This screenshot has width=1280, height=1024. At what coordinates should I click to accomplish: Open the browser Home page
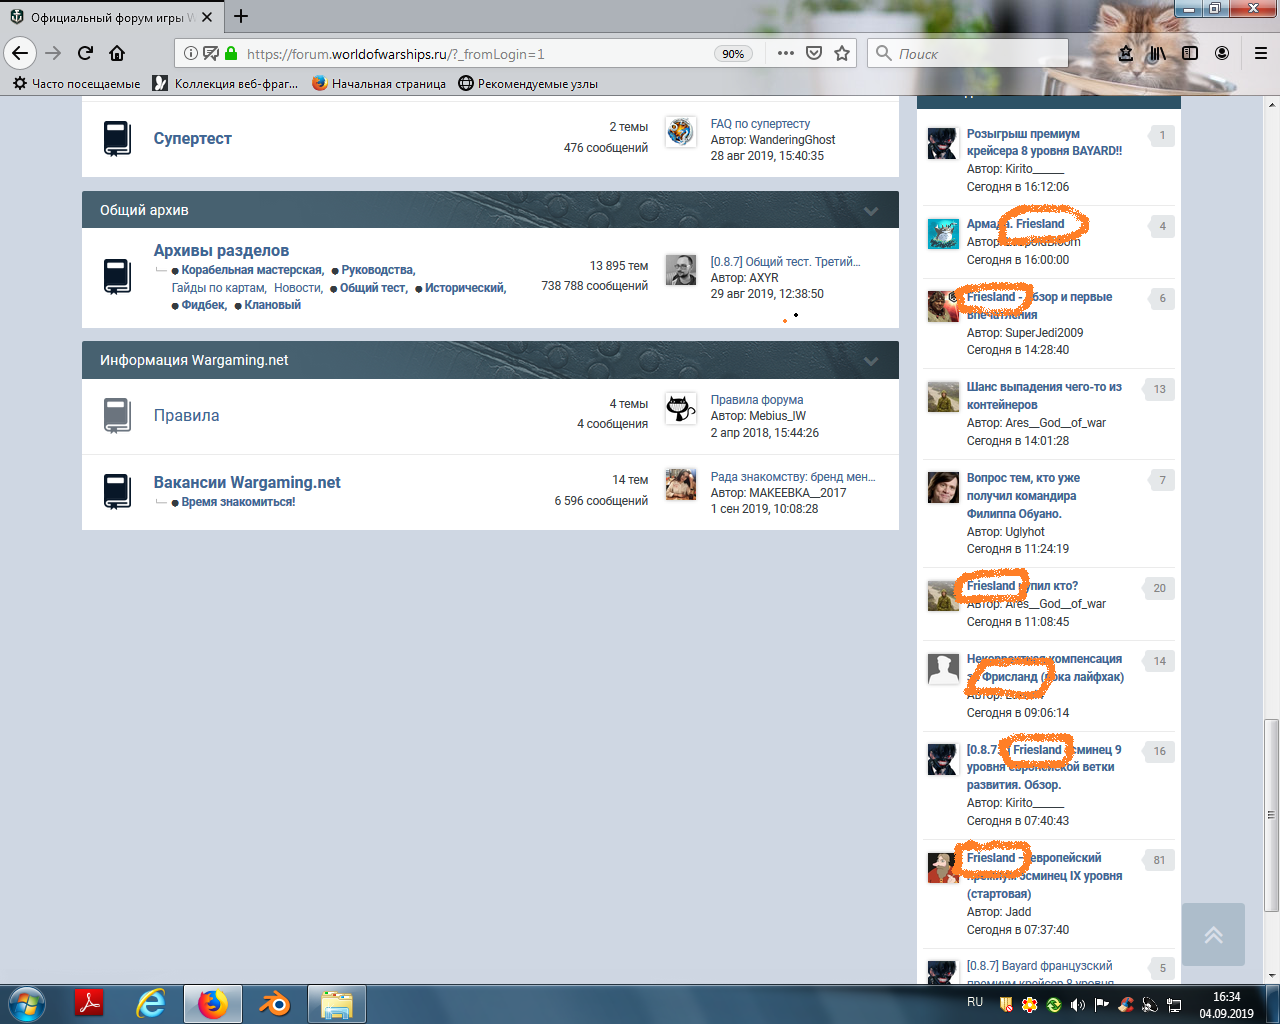coord(117,53)
